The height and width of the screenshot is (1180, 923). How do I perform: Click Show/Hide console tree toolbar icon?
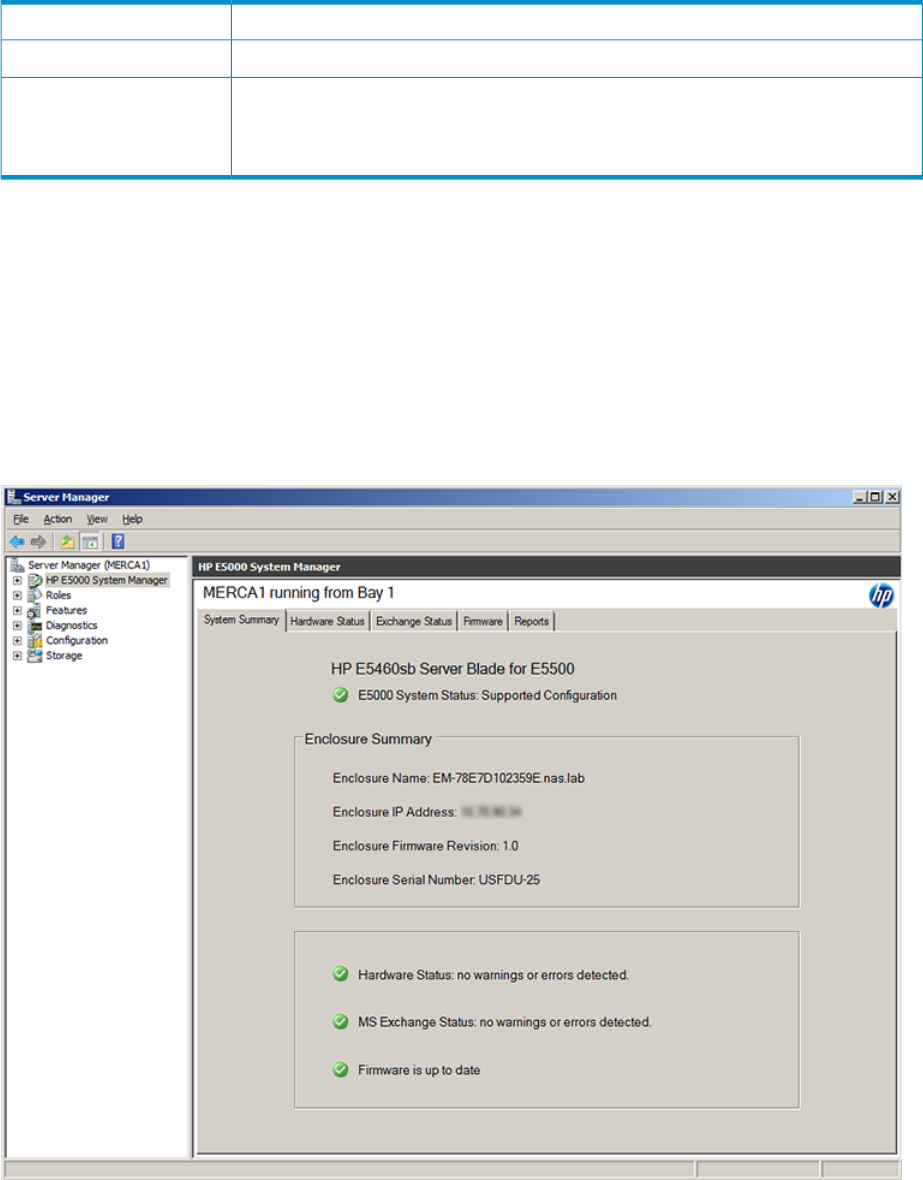point(90,541)
